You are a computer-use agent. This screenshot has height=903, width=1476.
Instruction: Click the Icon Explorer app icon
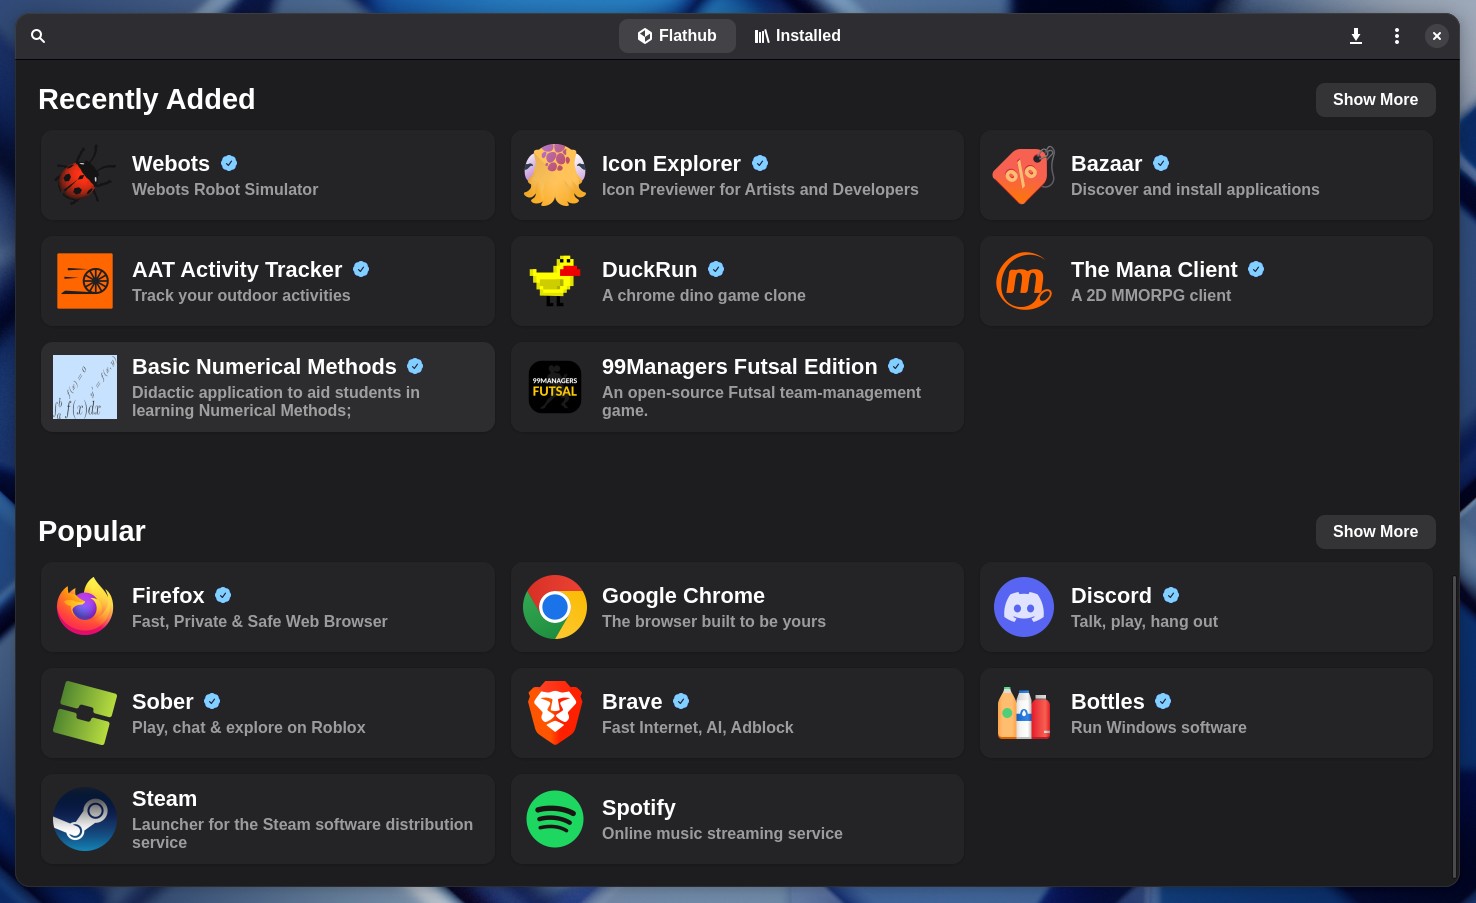click(555, 175)
